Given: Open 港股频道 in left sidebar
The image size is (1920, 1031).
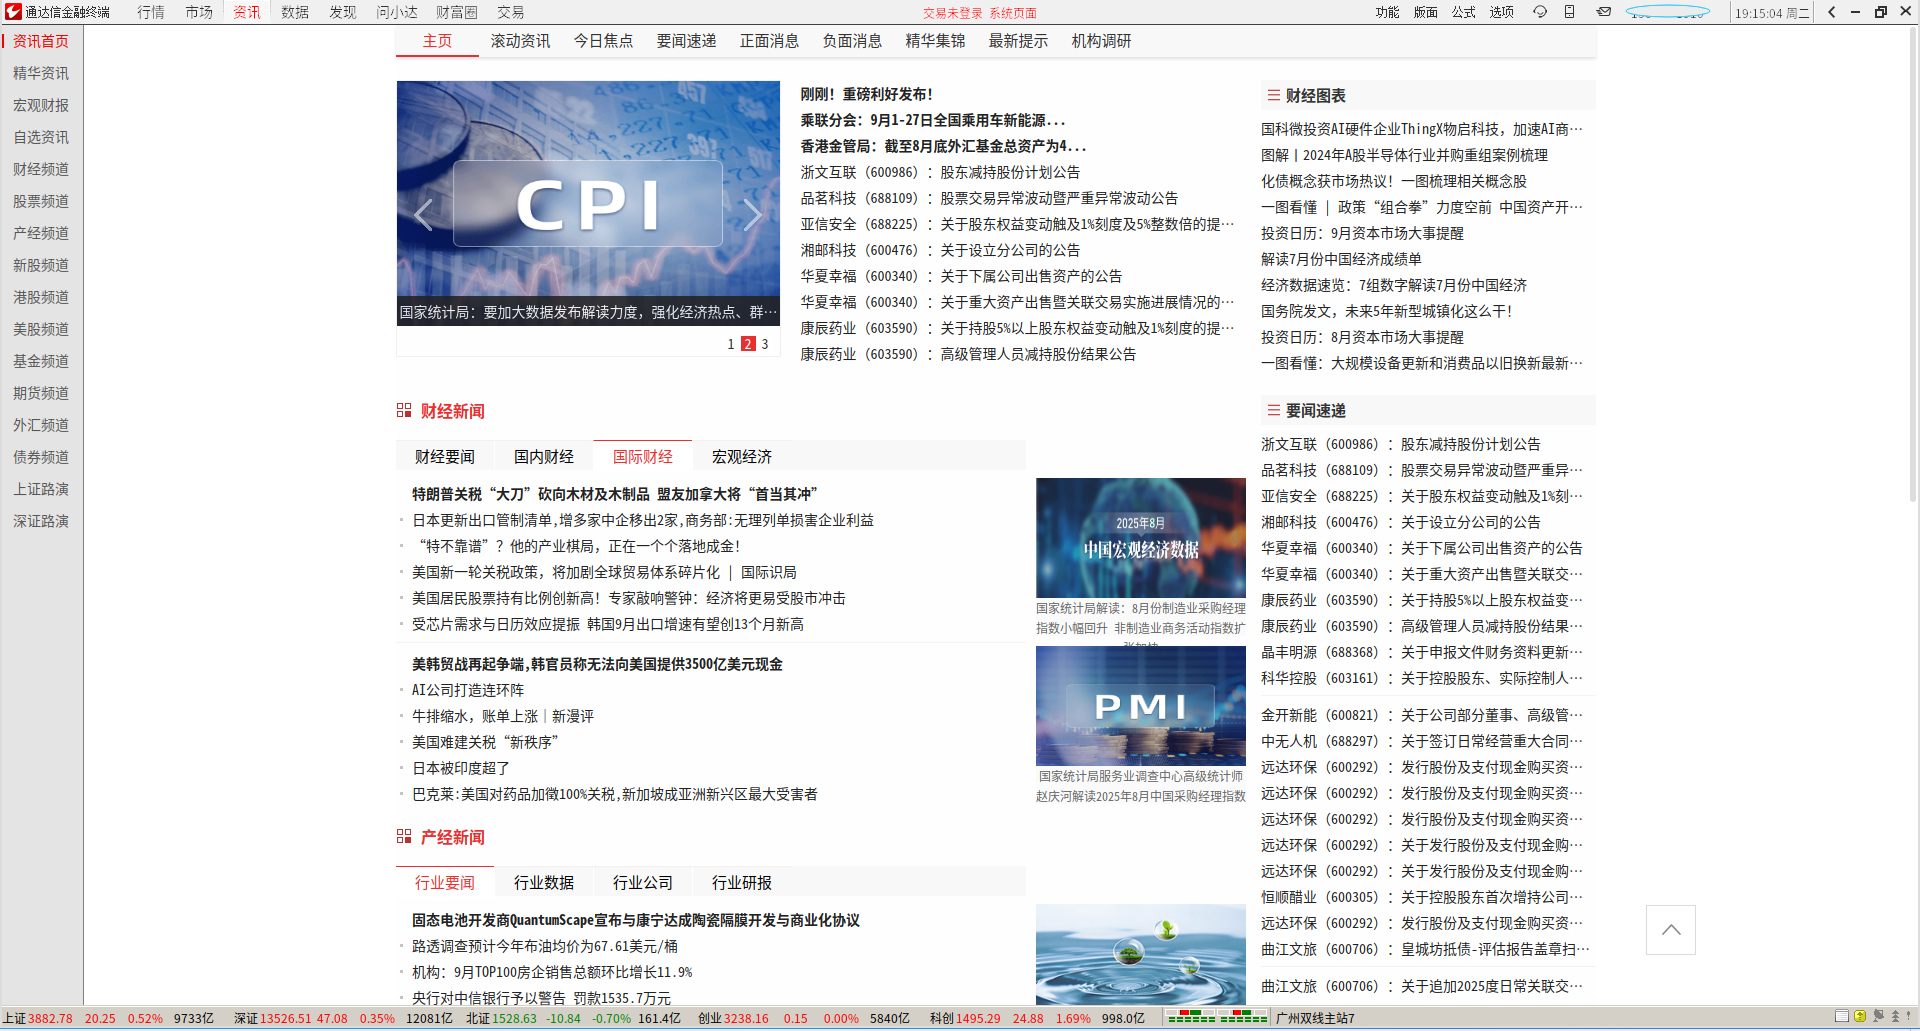Looking at the screenshot, I should coord(41,297).
